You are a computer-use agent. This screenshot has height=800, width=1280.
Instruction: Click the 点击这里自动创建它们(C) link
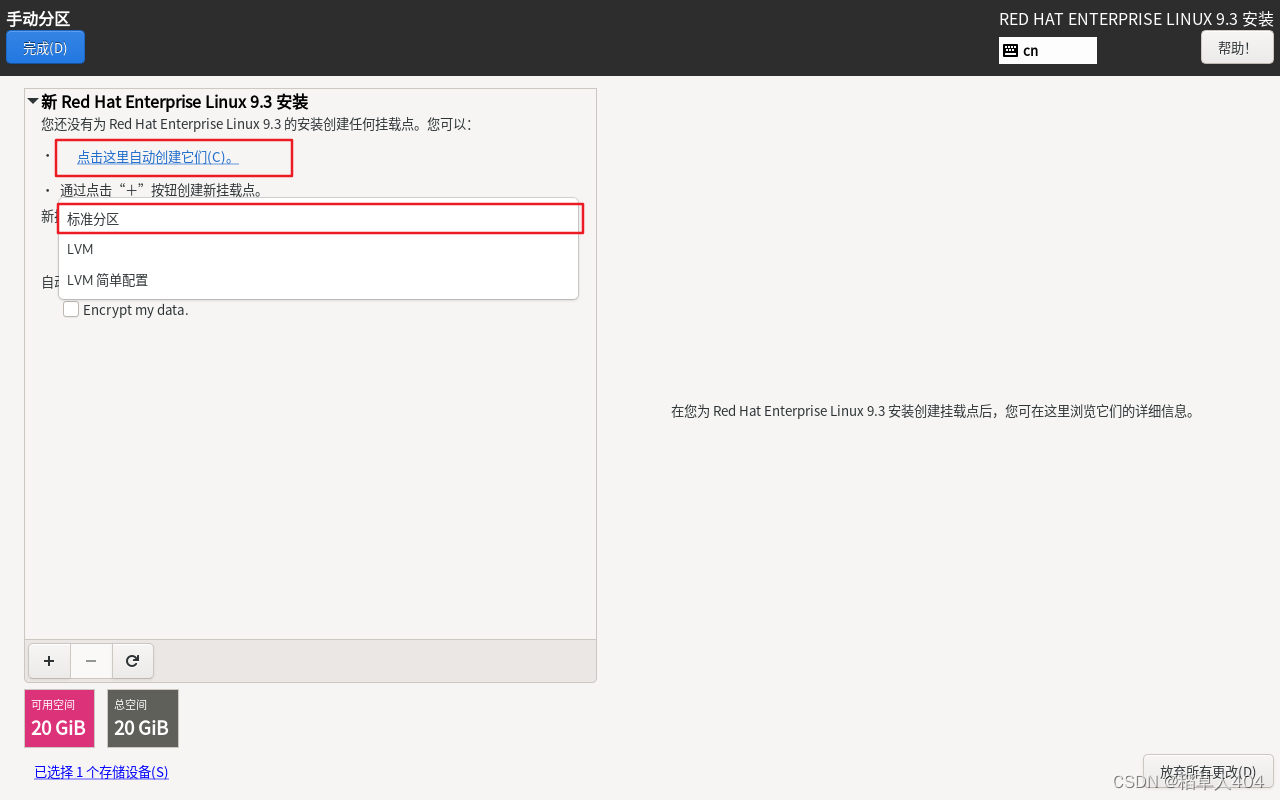[157, 157]
